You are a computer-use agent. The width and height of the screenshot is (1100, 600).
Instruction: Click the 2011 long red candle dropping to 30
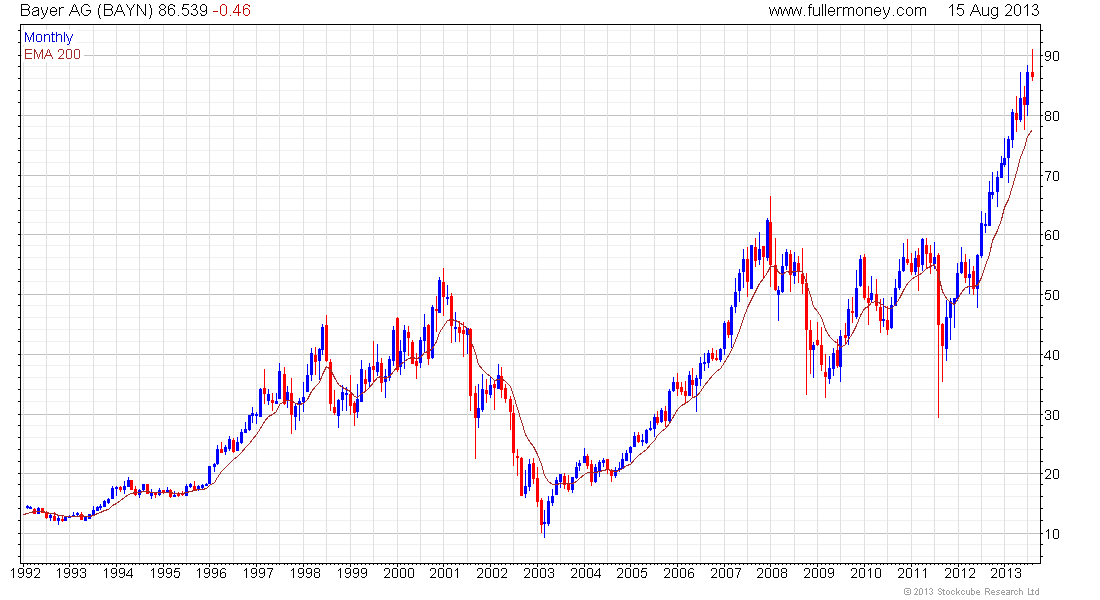pyautogui.click(x=939, y=337)
